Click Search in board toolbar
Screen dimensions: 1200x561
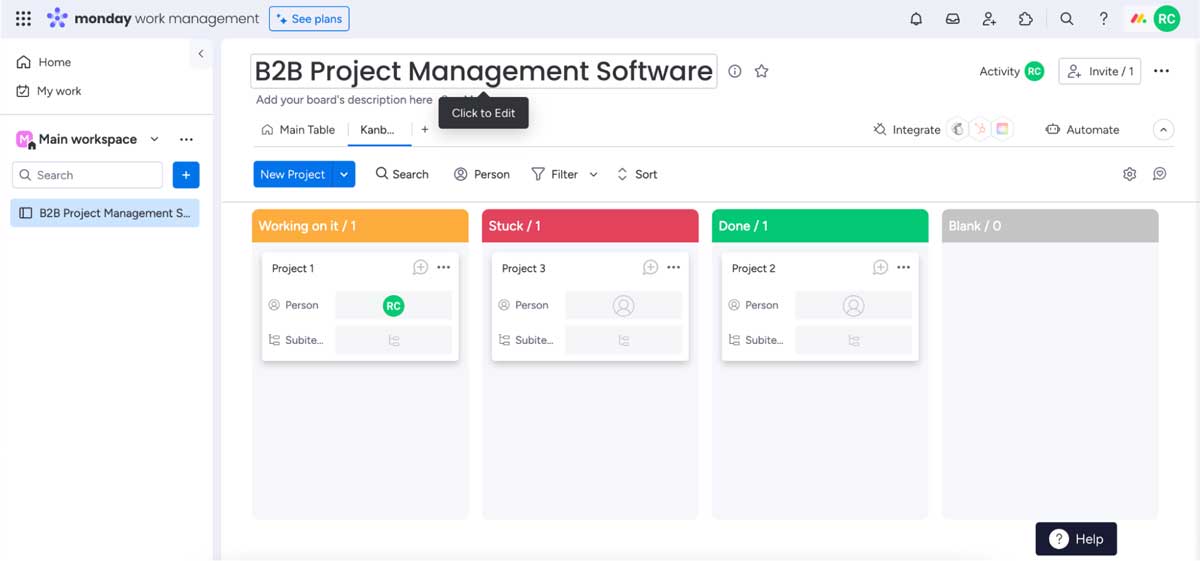pyautogui.click(x=402, y=174)
